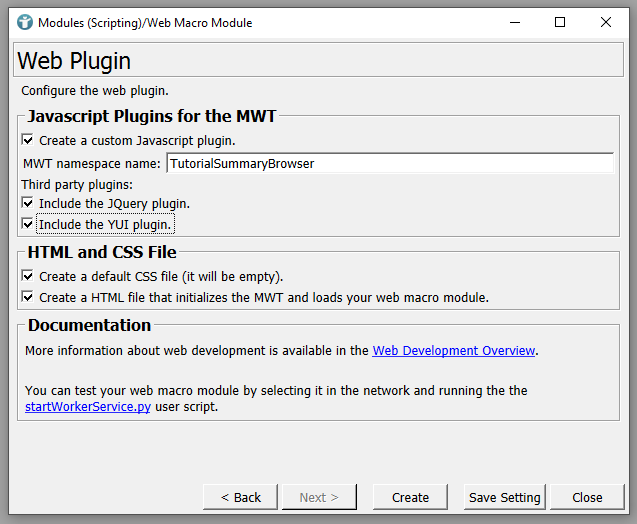
Task: Uncheck Create a custom Javascript plugin
Action: coord(28,141)
